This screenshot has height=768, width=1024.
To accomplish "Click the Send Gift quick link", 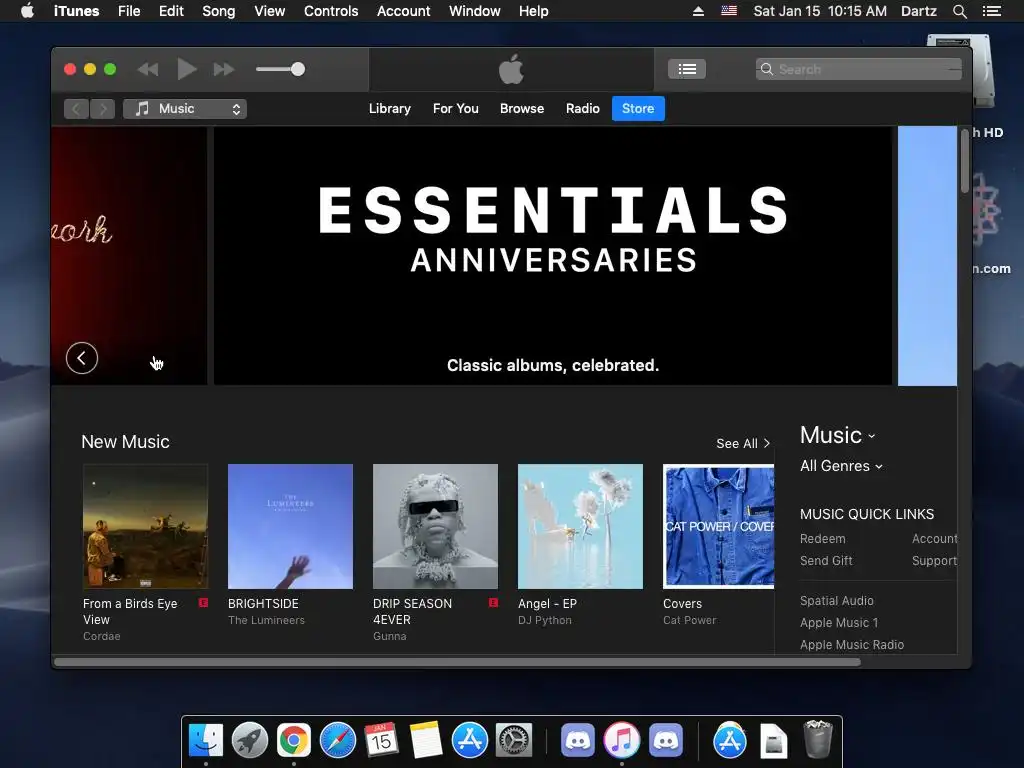I will tap(826, 561).
